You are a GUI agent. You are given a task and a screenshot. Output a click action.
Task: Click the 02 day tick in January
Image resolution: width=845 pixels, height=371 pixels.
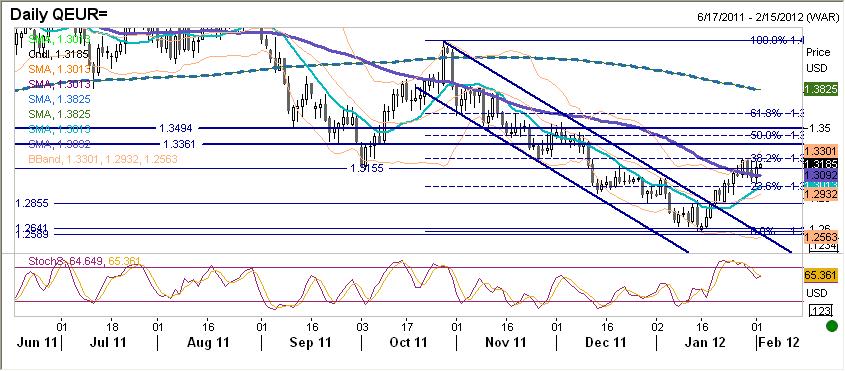pyautogui.click(x=657, y=327)
